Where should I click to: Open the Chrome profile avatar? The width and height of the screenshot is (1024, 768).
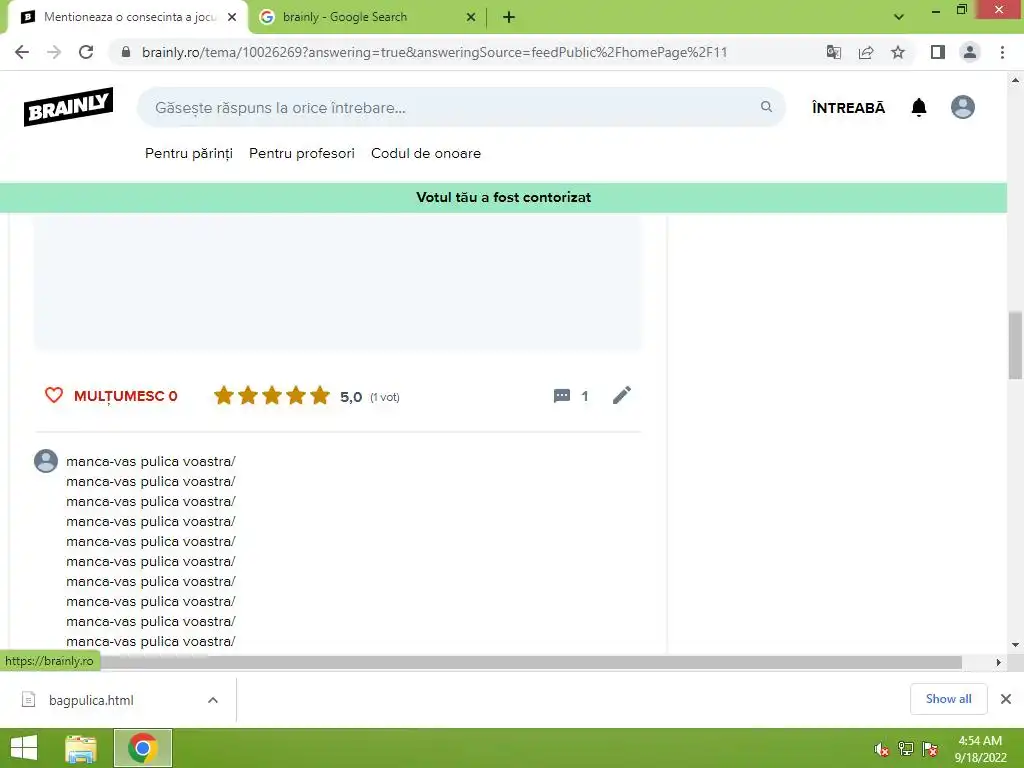coord(970,52)
